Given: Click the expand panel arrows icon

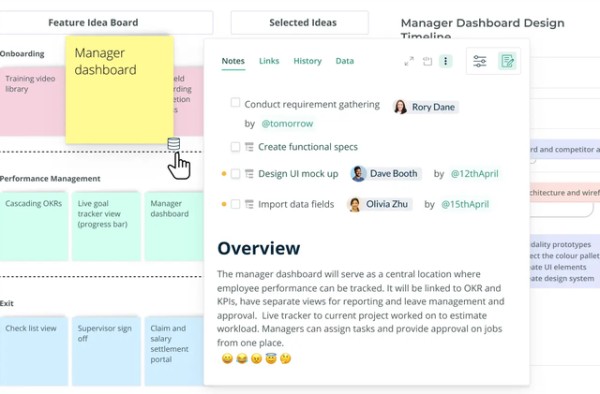Looking at the screenshot, I should [x=409, y=61].
